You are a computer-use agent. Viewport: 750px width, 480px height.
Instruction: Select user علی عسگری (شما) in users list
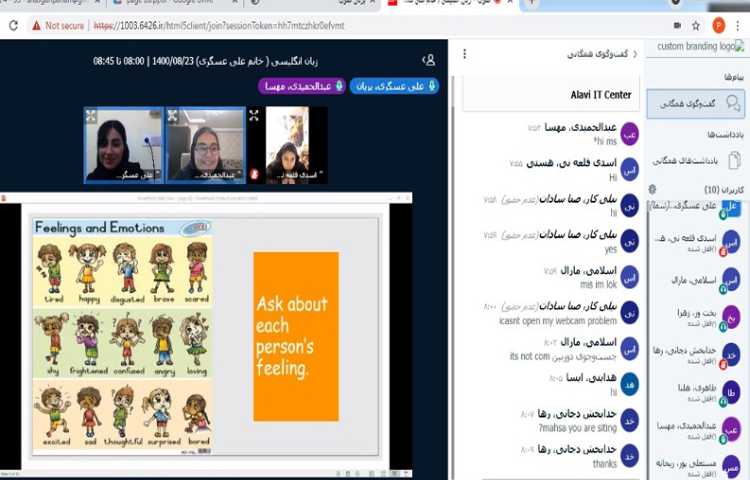[x=696, y=209]
